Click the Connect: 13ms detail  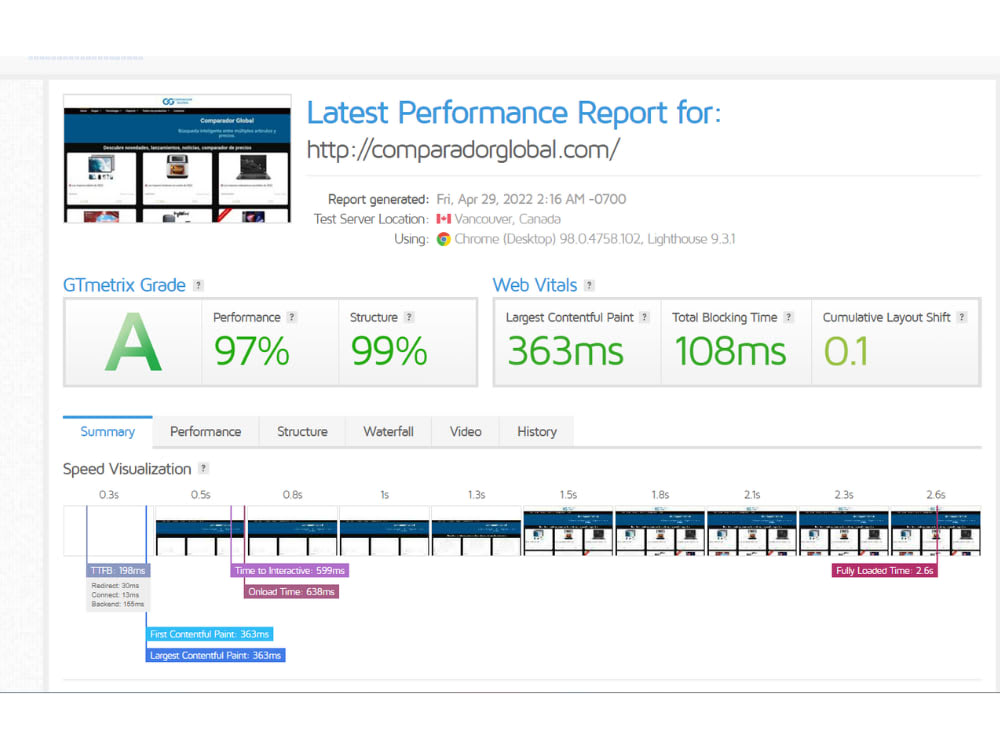coord(115,594)
